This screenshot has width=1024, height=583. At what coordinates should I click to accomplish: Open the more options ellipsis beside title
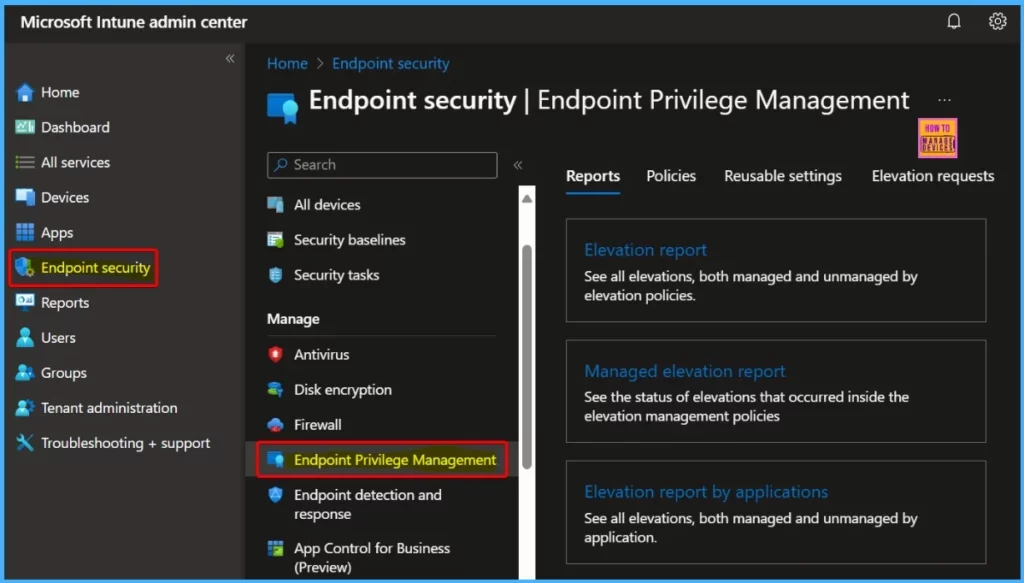[944, 101]
